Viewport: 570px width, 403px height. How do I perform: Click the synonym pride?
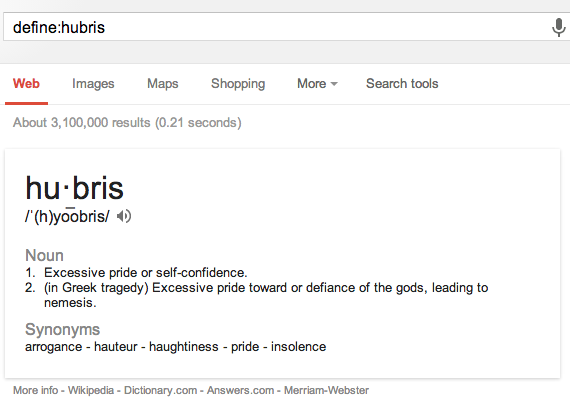coord(245,347)
